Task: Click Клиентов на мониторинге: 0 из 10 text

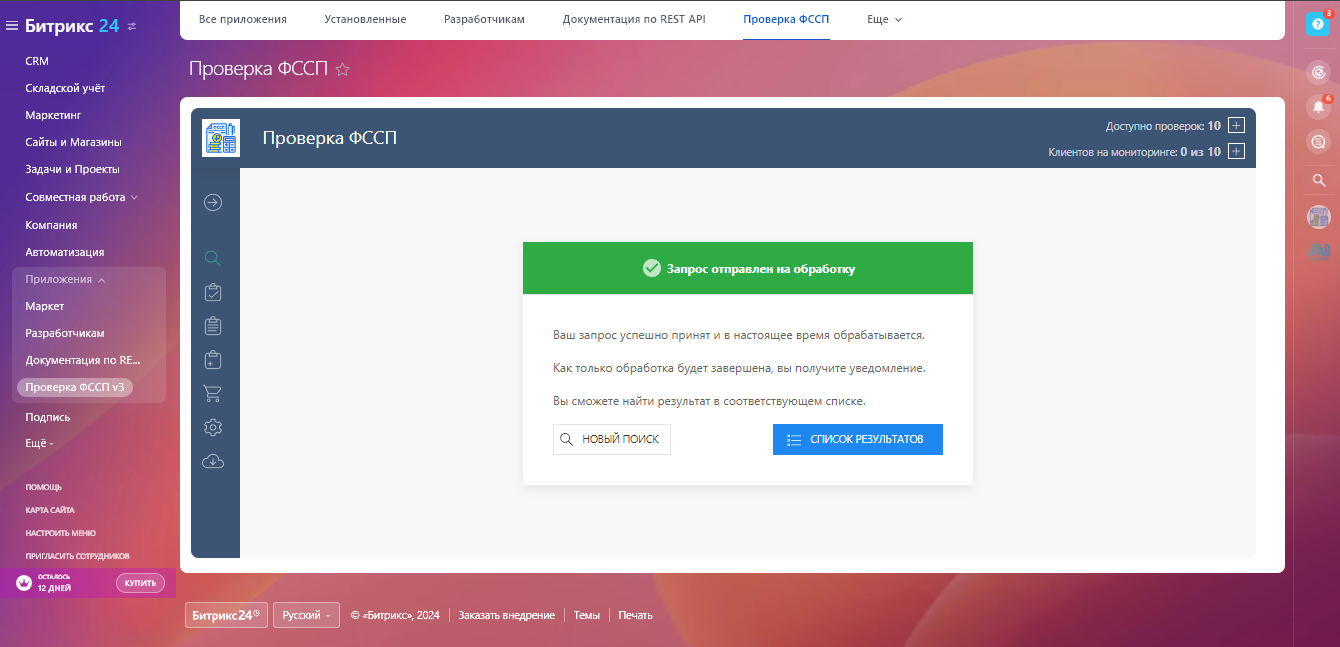Action: [1135, 152]
